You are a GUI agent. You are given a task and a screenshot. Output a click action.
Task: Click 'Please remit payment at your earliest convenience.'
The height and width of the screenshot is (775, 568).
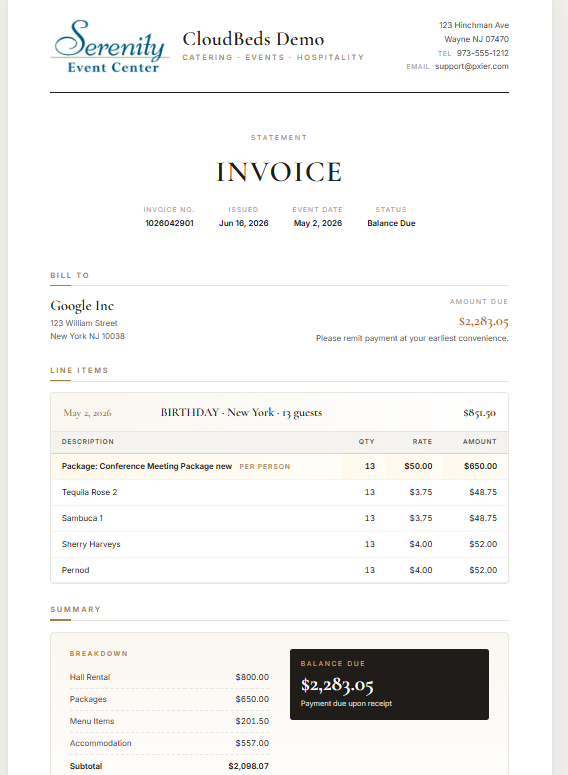coord(412,338)
